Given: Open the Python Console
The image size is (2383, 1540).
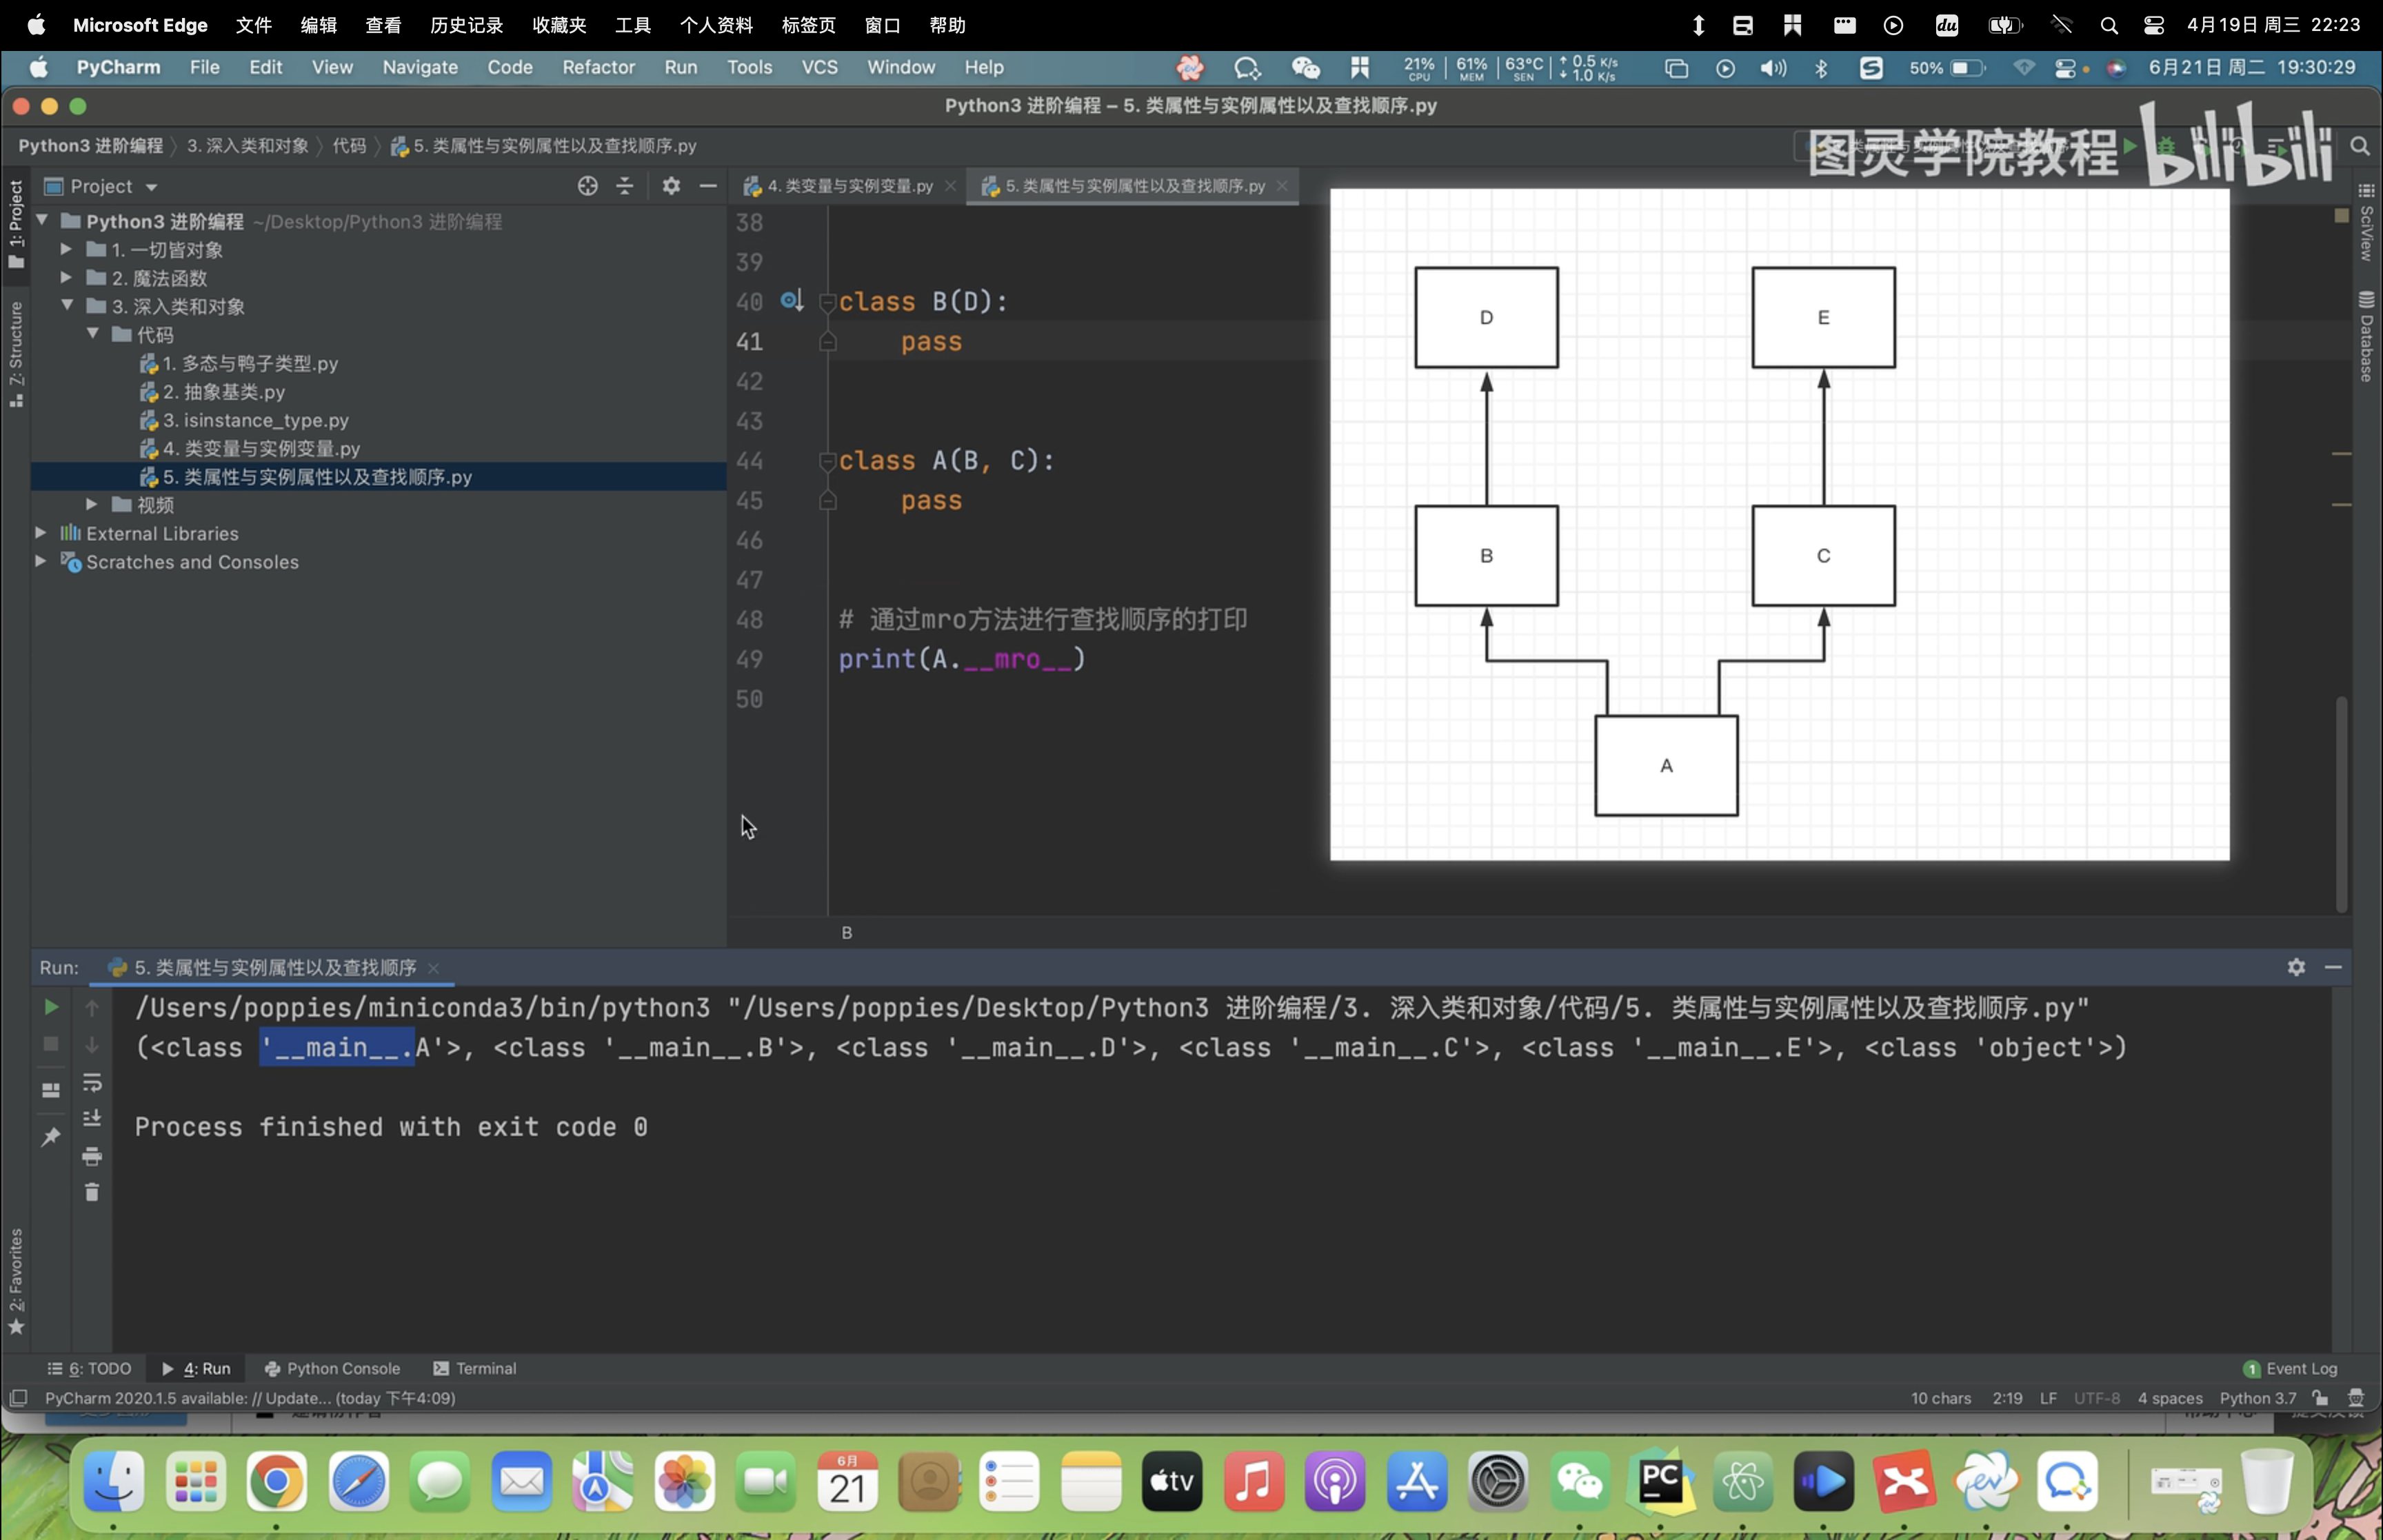Looking at the screenshot, I should coord(332,1368).
